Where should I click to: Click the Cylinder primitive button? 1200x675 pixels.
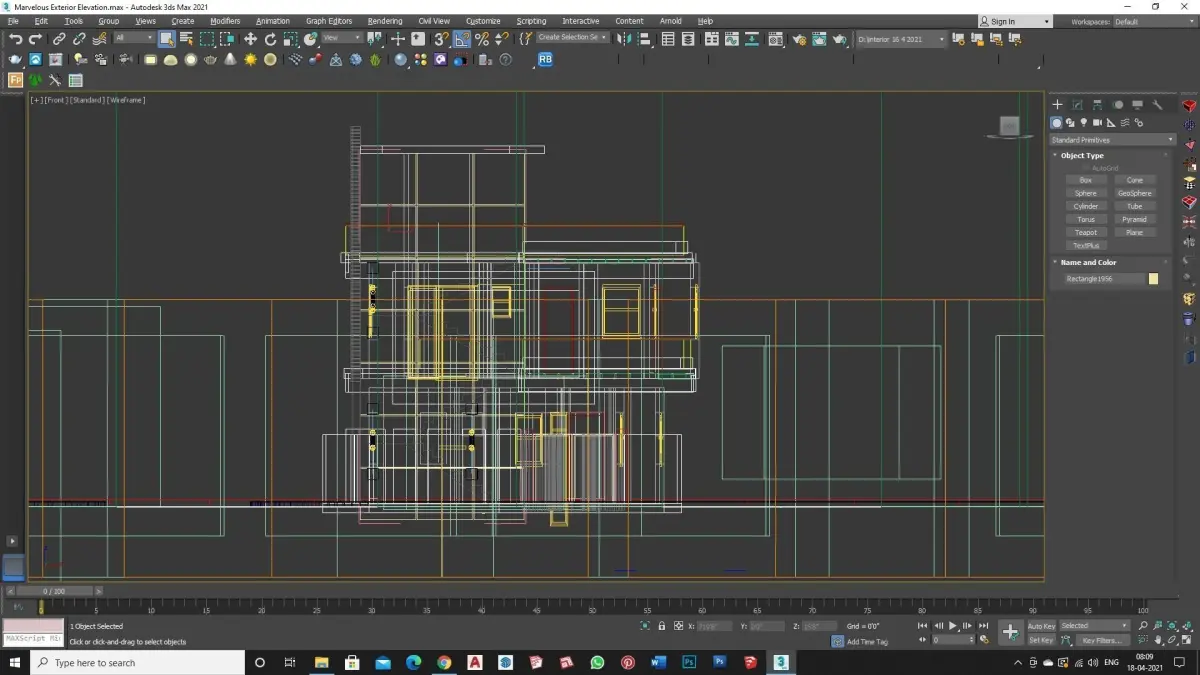pyautogui.click(x=1086, y=206)
